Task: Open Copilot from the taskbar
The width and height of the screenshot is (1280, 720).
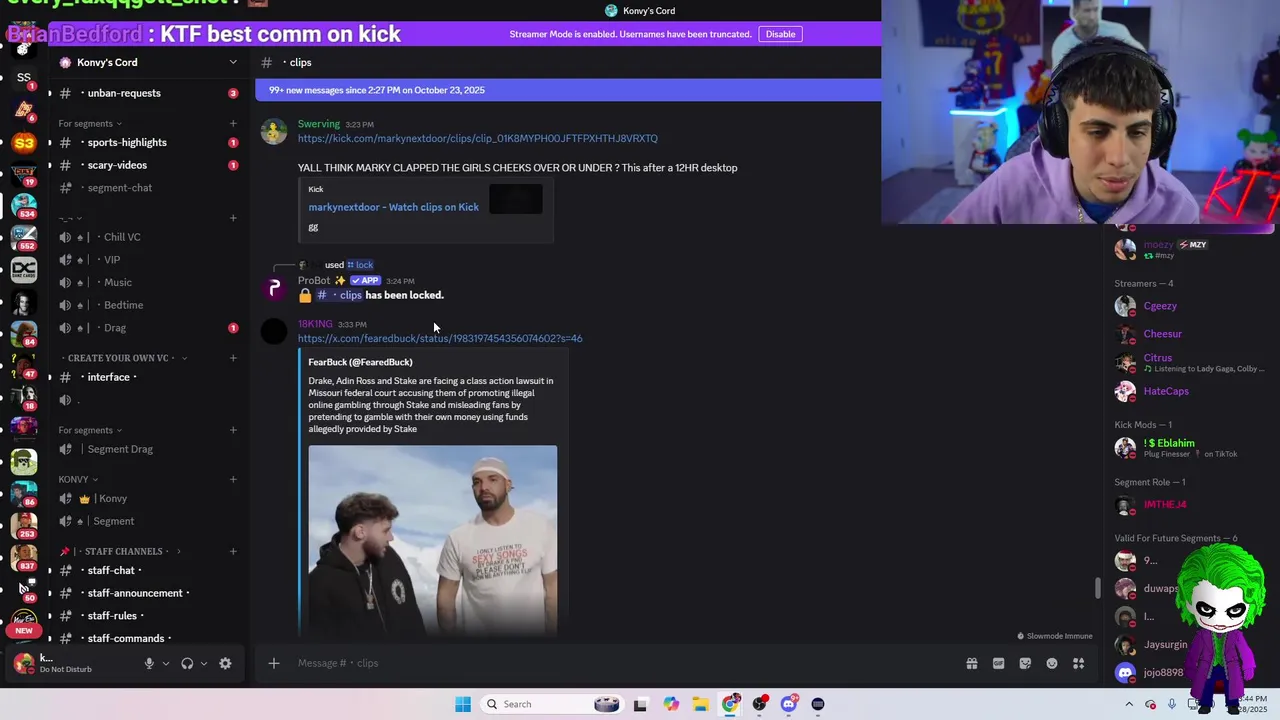Action: [x=671, y=704]
